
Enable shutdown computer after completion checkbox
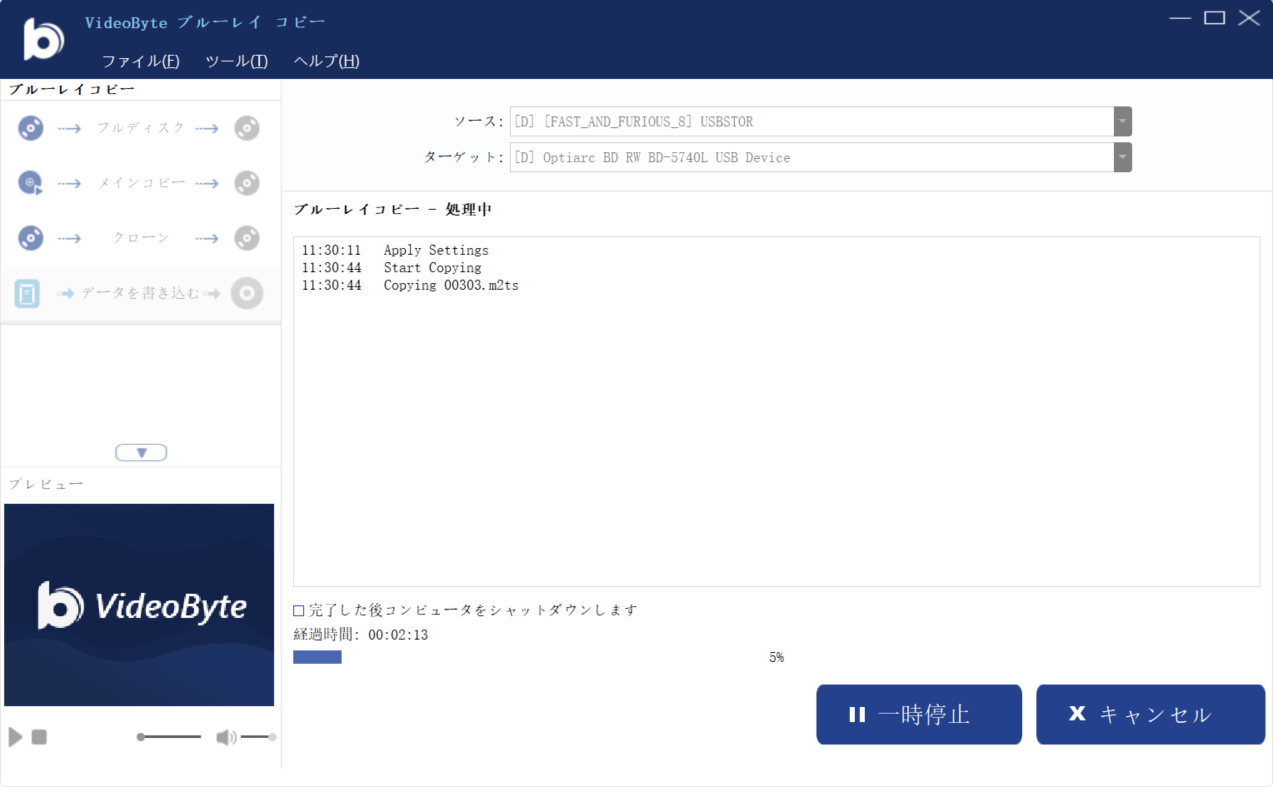click(296, 609)
